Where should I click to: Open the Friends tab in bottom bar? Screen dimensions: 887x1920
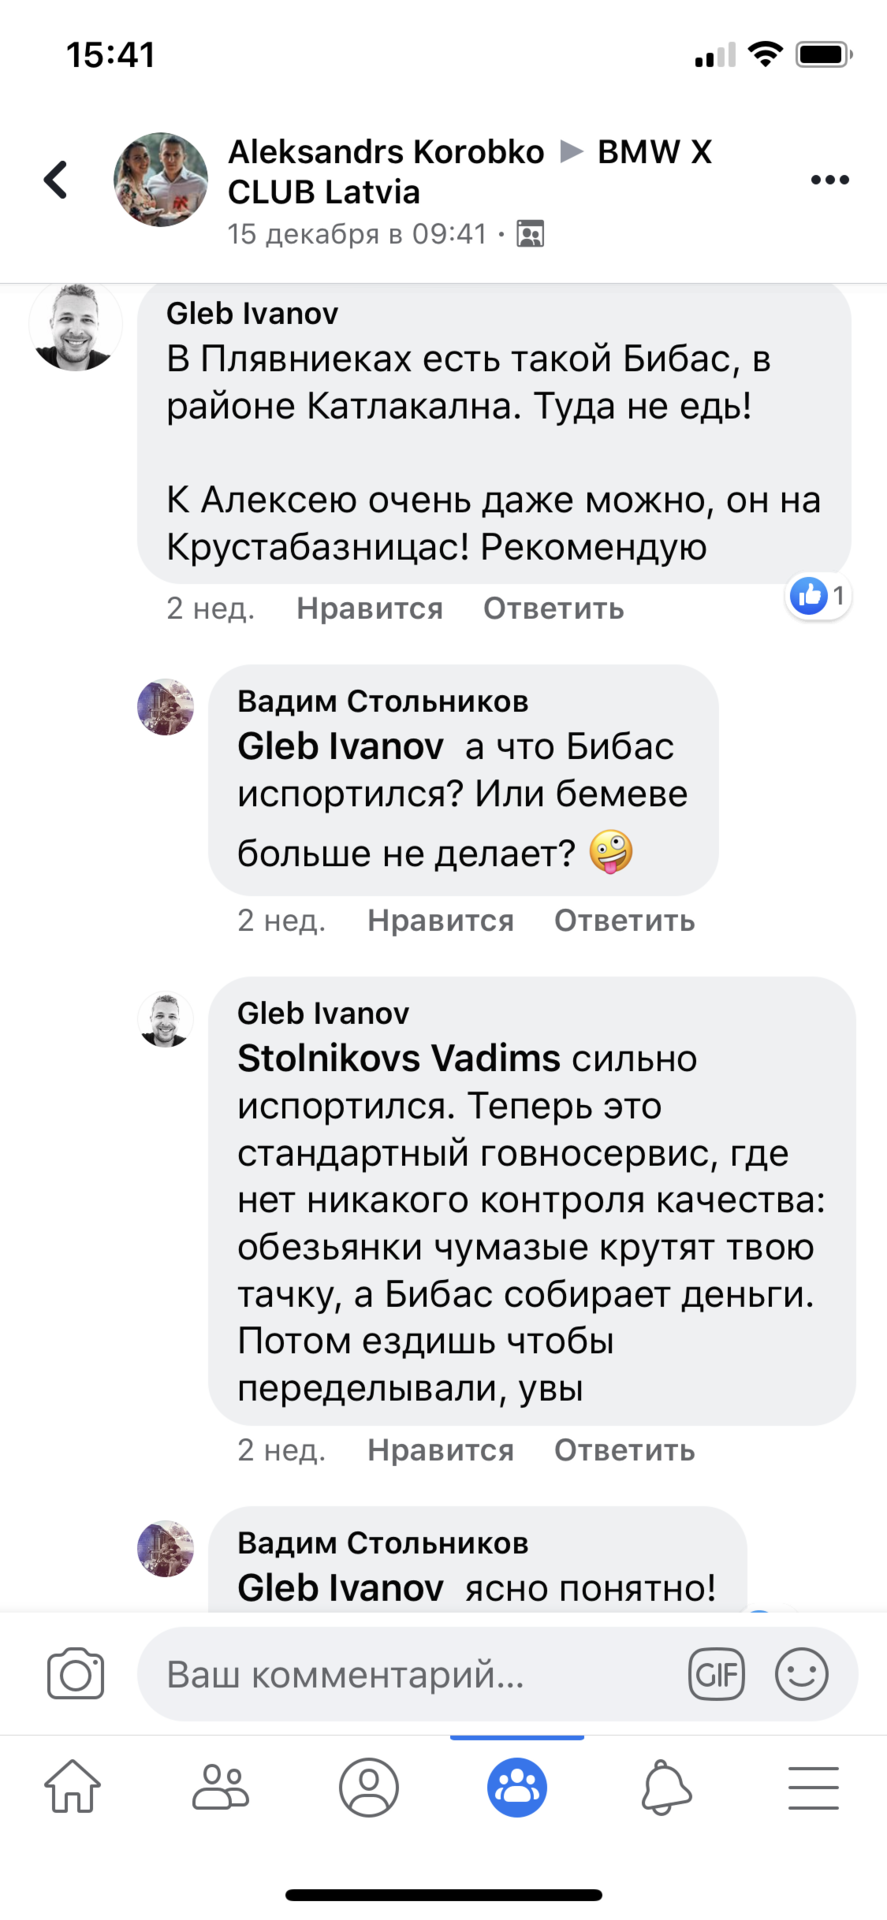(x=220, y=1788)
